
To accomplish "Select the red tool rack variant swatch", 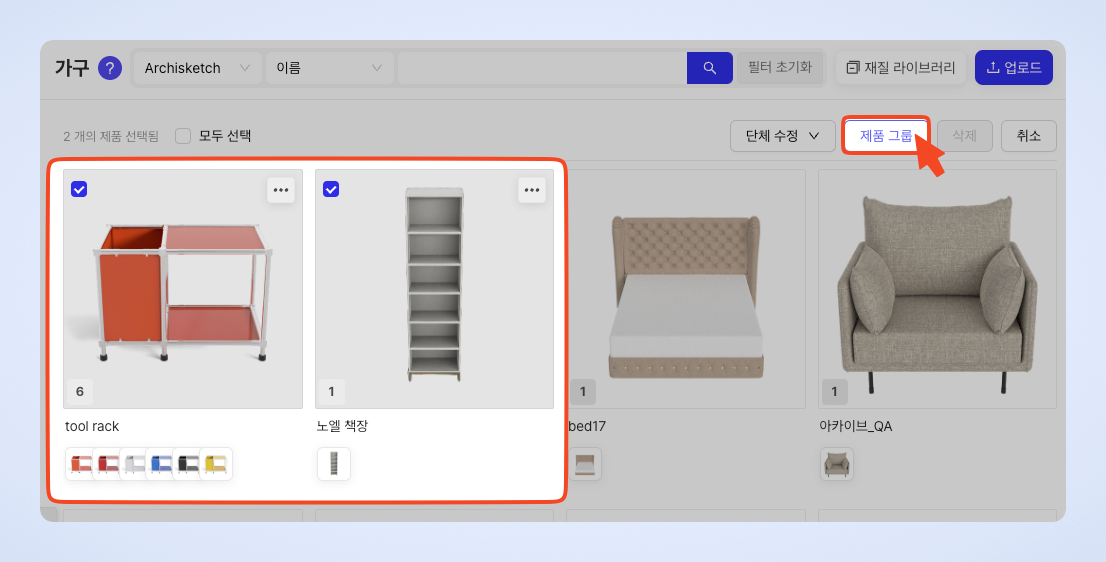I will point(108,464).
